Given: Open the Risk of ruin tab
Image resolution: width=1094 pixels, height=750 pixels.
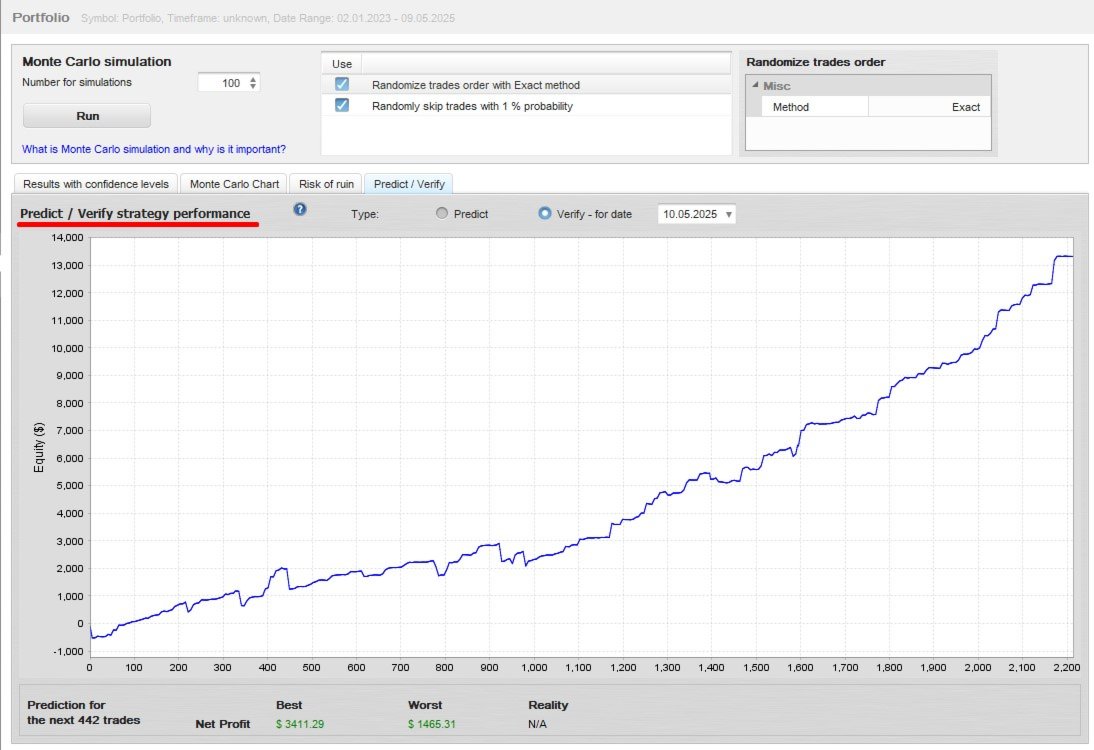Looking at the screenshot, I should [326, 184].
